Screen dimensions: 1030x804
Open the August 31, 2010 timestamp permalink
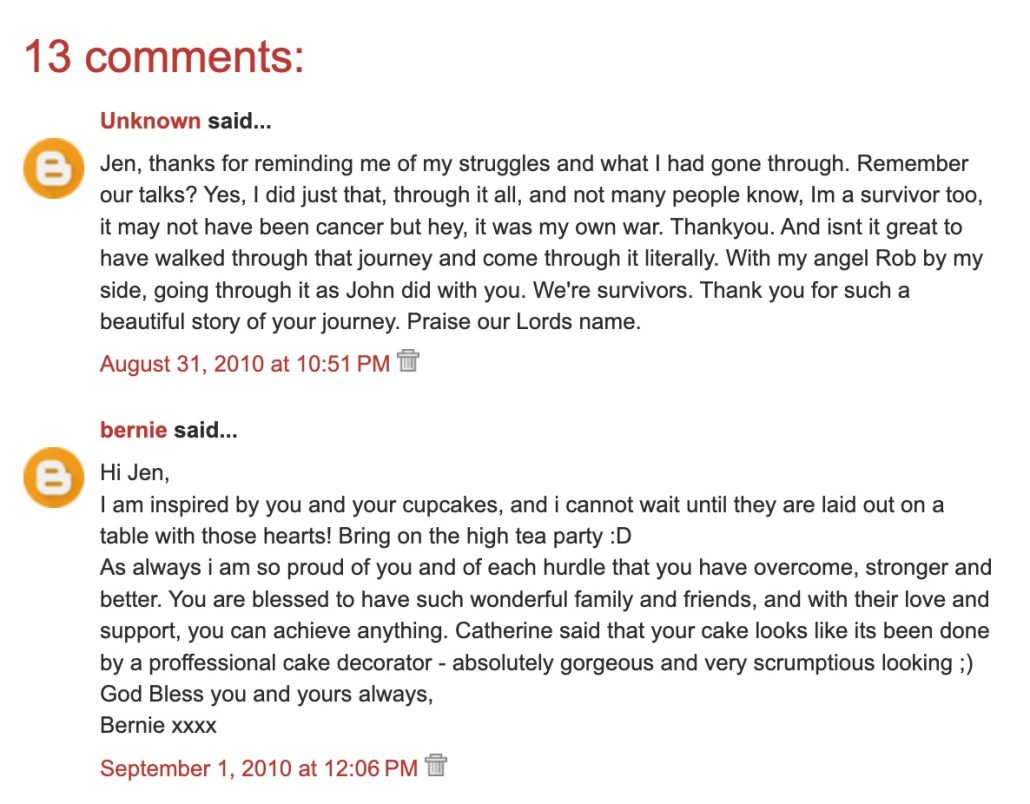point(244,364)
